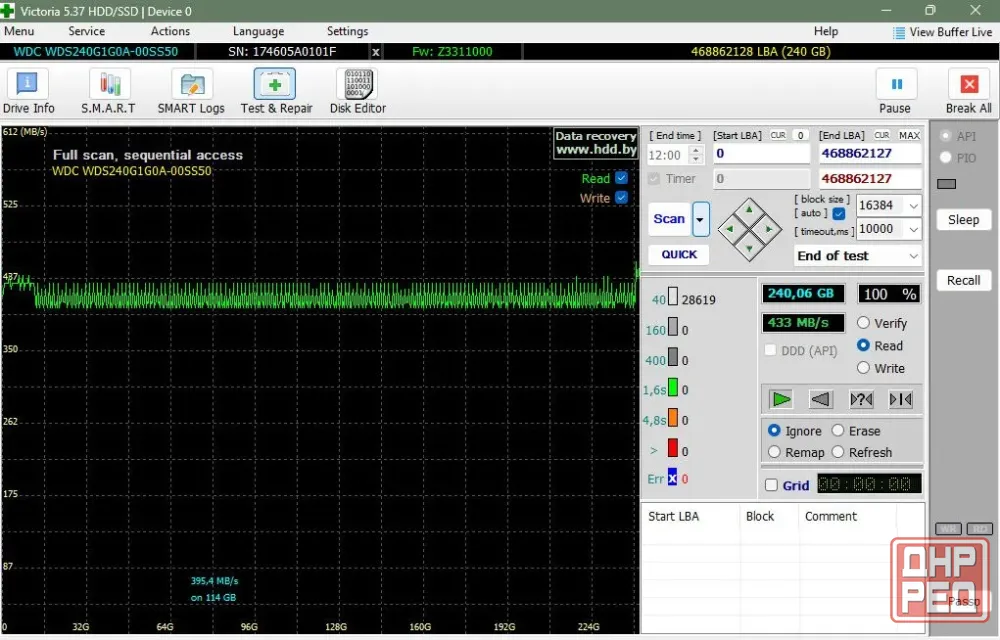Viewport: 1000px width, 640px height.
Task: Click the Break All icon
Action: pos(969,84)
